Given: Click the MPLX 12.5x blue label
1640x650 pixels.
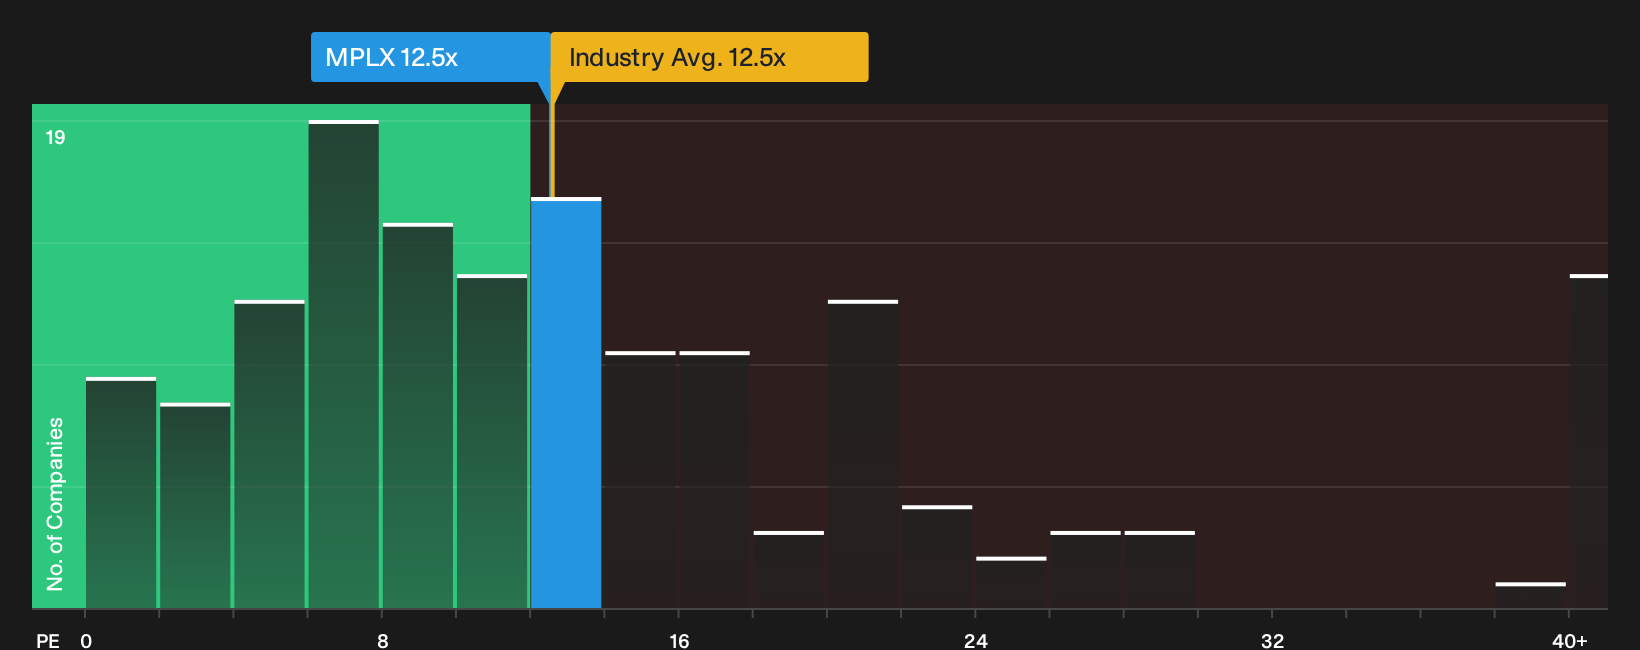Looking at the screenshot, I should (x=430, y=57).
